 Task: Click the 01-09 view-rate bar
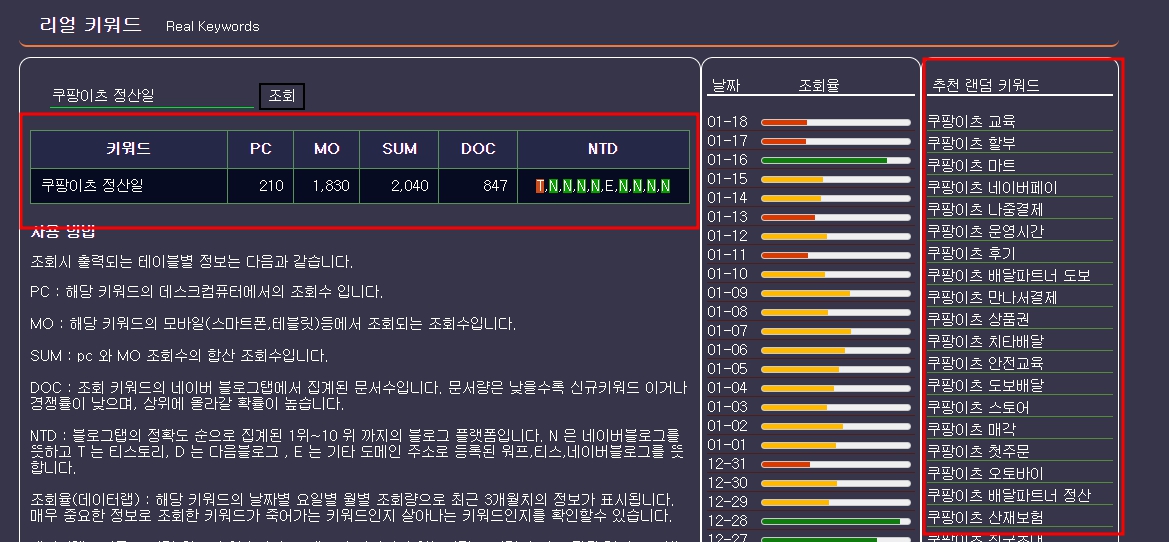point(836,293)
